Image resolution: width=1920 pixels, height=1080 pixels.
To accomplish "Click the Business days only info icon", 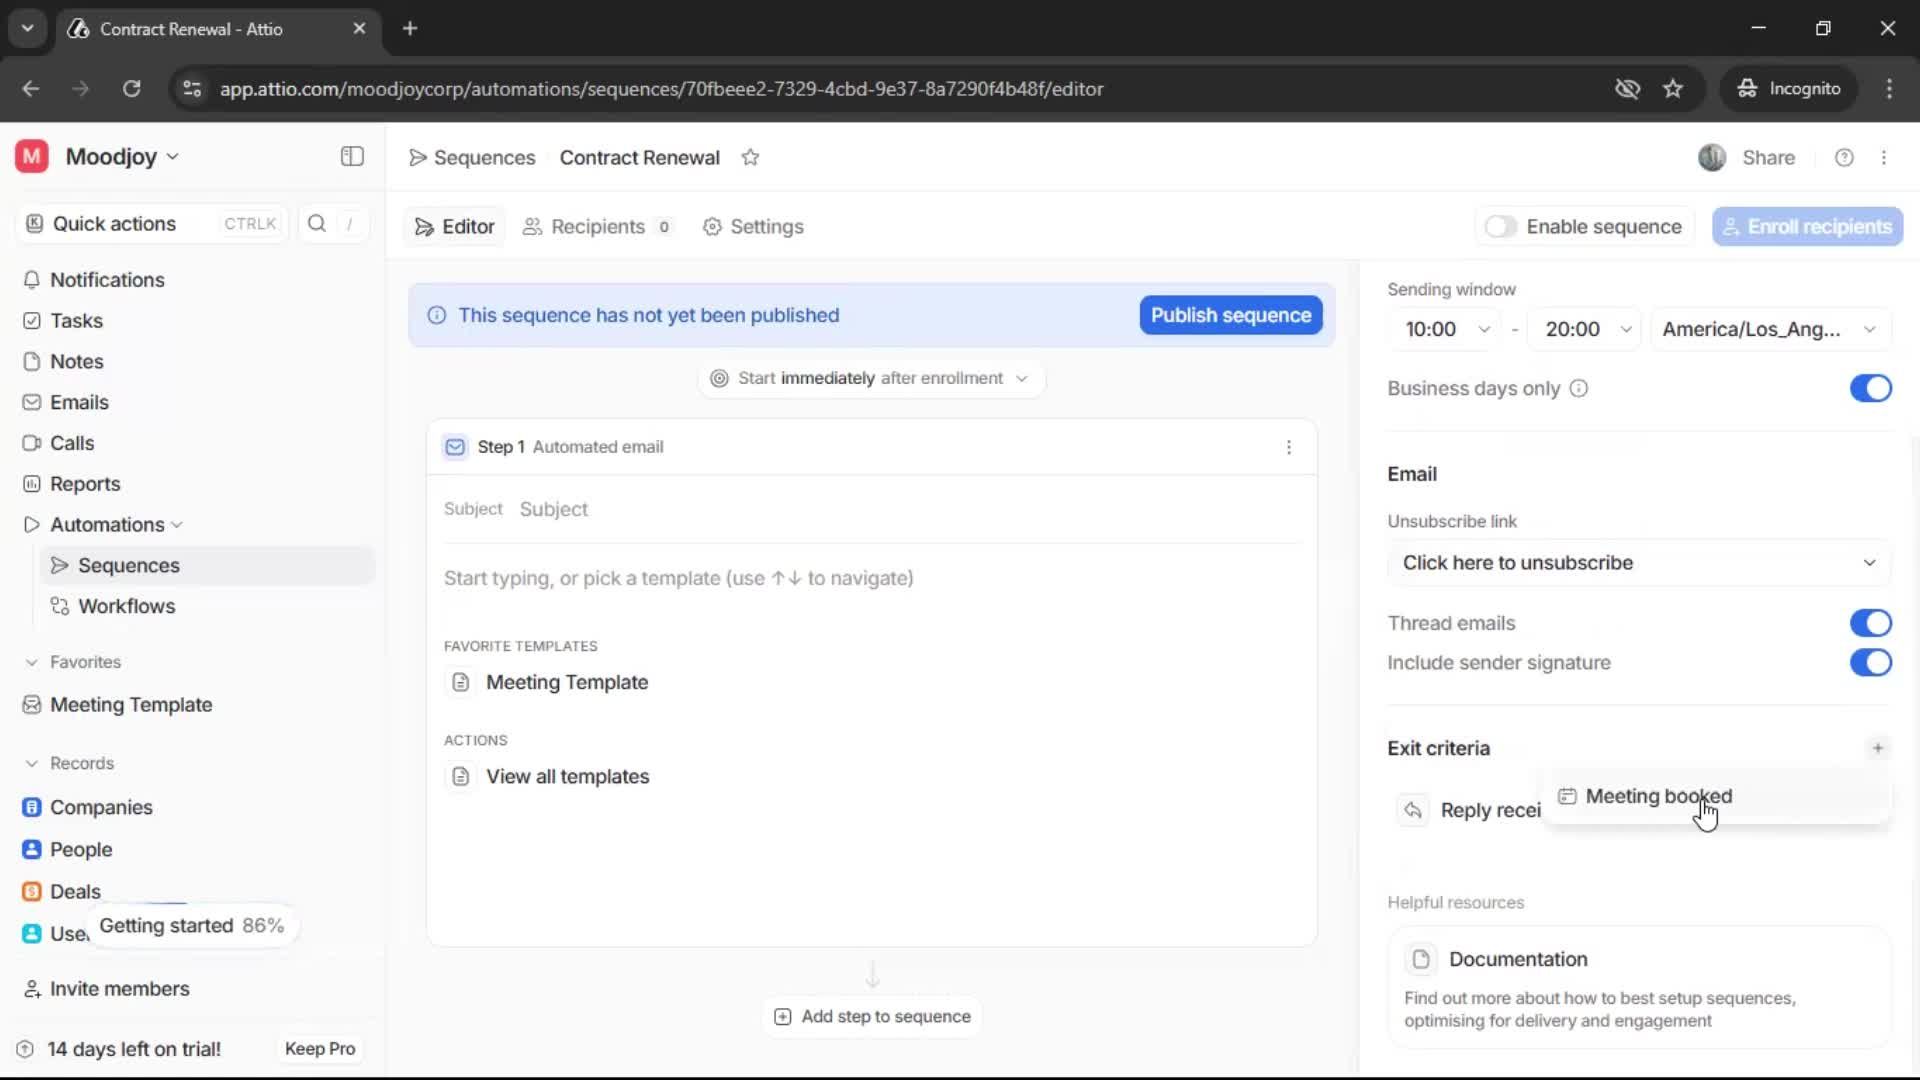I will tap(1578, 389).
